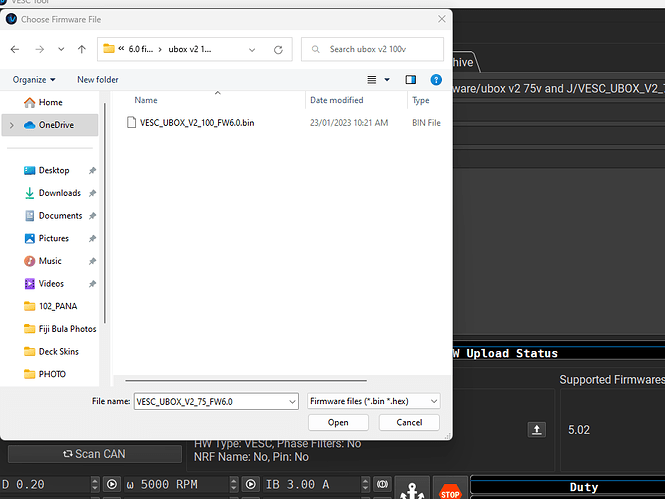665x499 pixels.
Task: Click handbrake icon beside IB 3.00 A
Action: [382, 484]
